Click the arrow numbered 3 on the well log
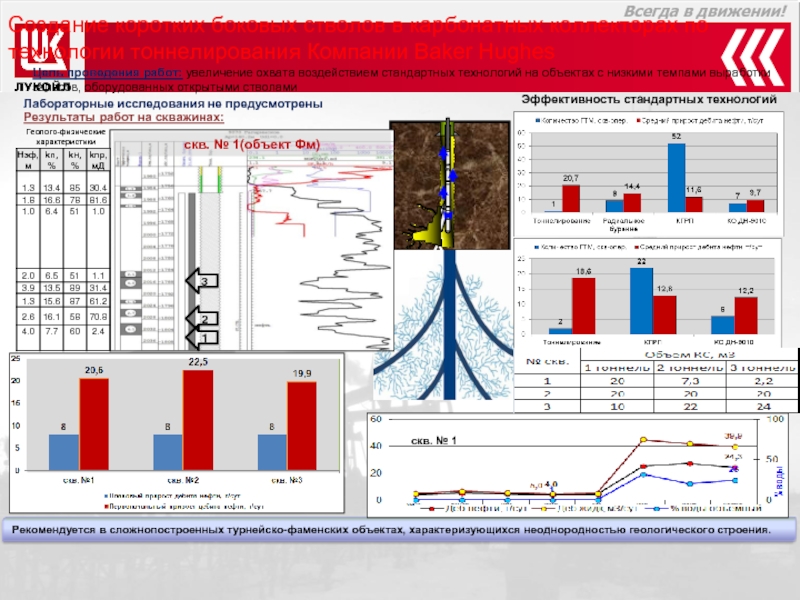 coord(202,280)
